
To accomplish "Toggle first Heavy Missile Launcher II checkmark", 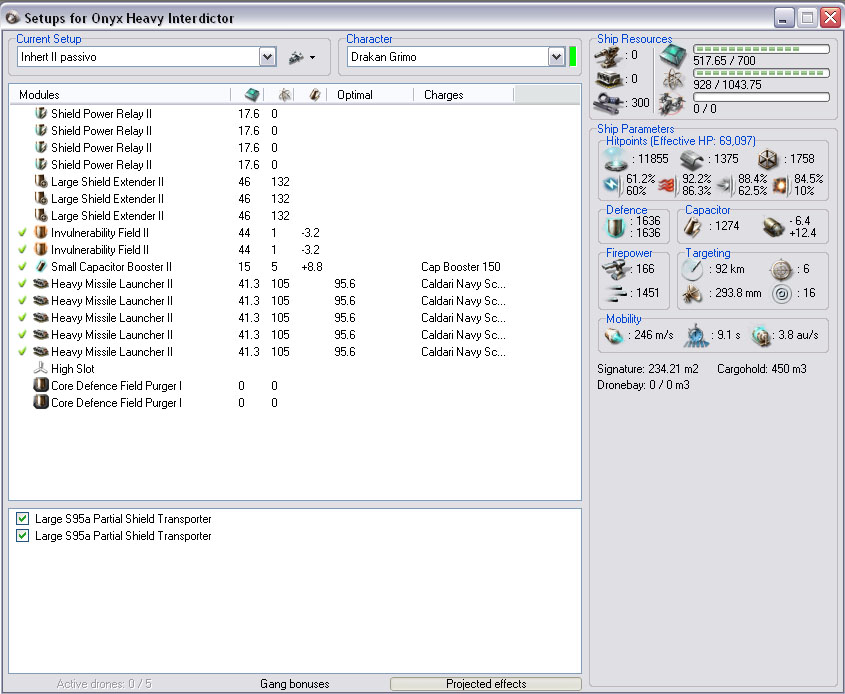I will coord(22,284).
